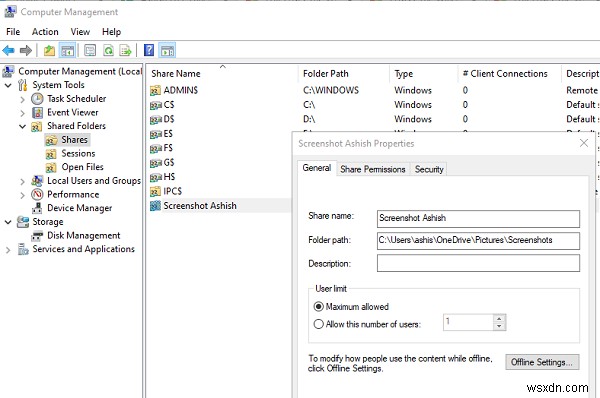Click the Task Scheduler clock icon

pos(37,99)
